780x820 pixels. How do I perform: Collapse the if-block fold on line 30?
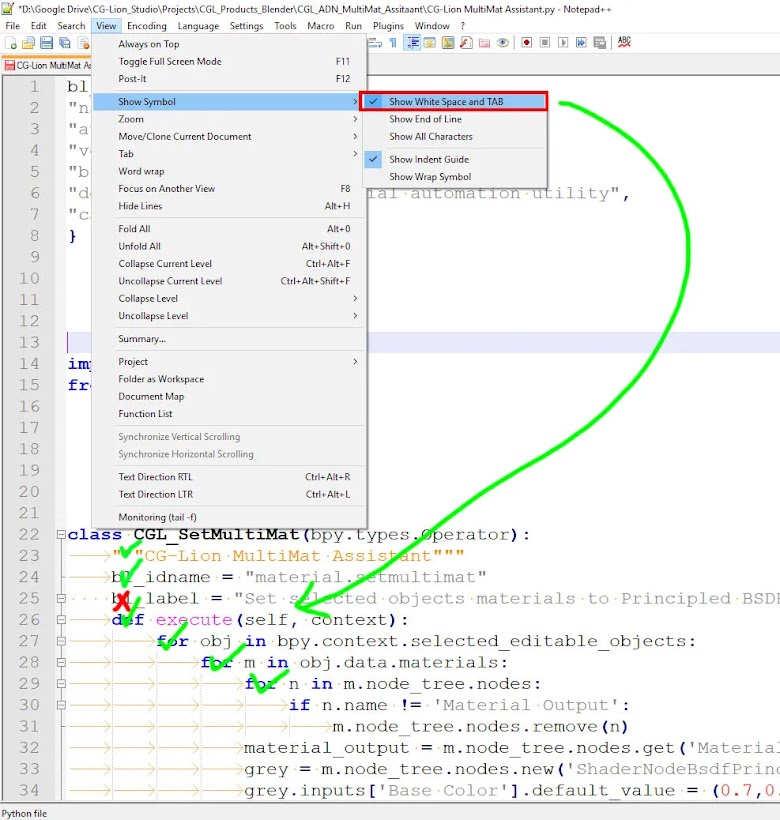tap(61, 705)
